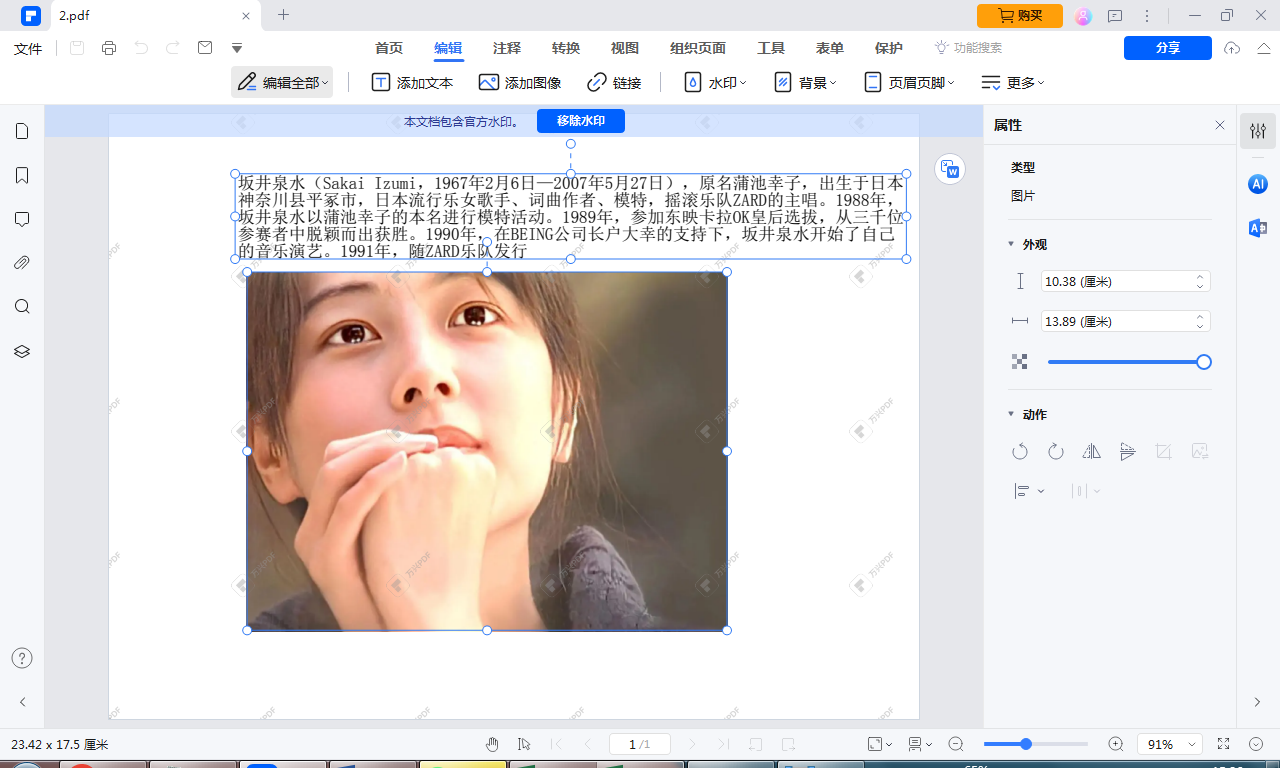Flip the image horizontally
Screen dimensions: 1280x768
1091,451
